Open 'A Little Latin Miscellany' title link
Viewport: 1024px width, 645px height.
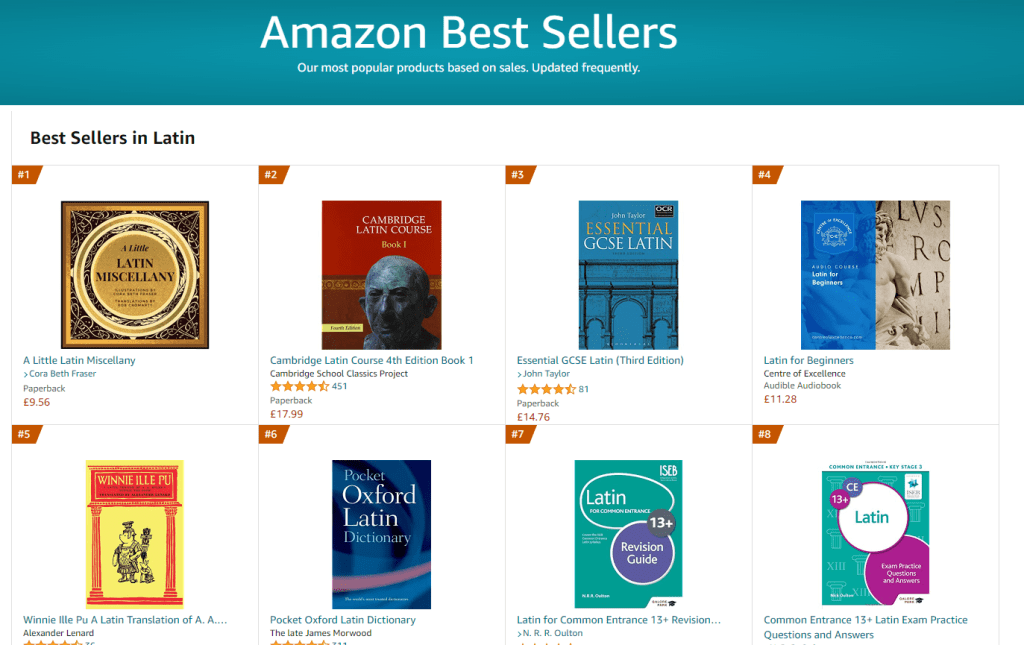pos(79,360)
